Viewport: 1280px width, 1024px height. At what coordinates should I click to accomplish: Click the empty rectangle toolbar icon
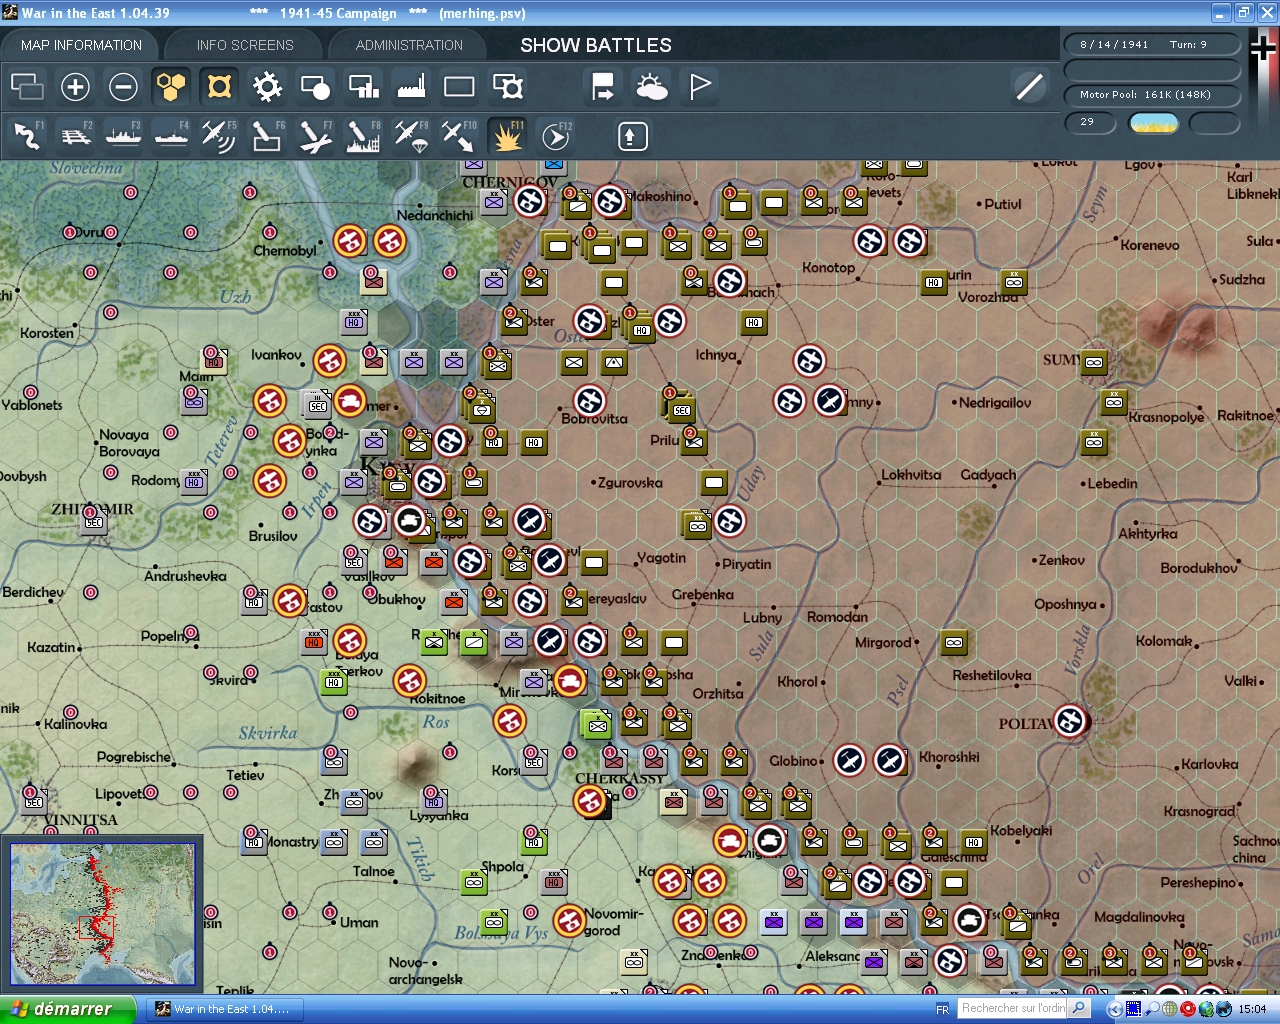[x=459, y=87]
